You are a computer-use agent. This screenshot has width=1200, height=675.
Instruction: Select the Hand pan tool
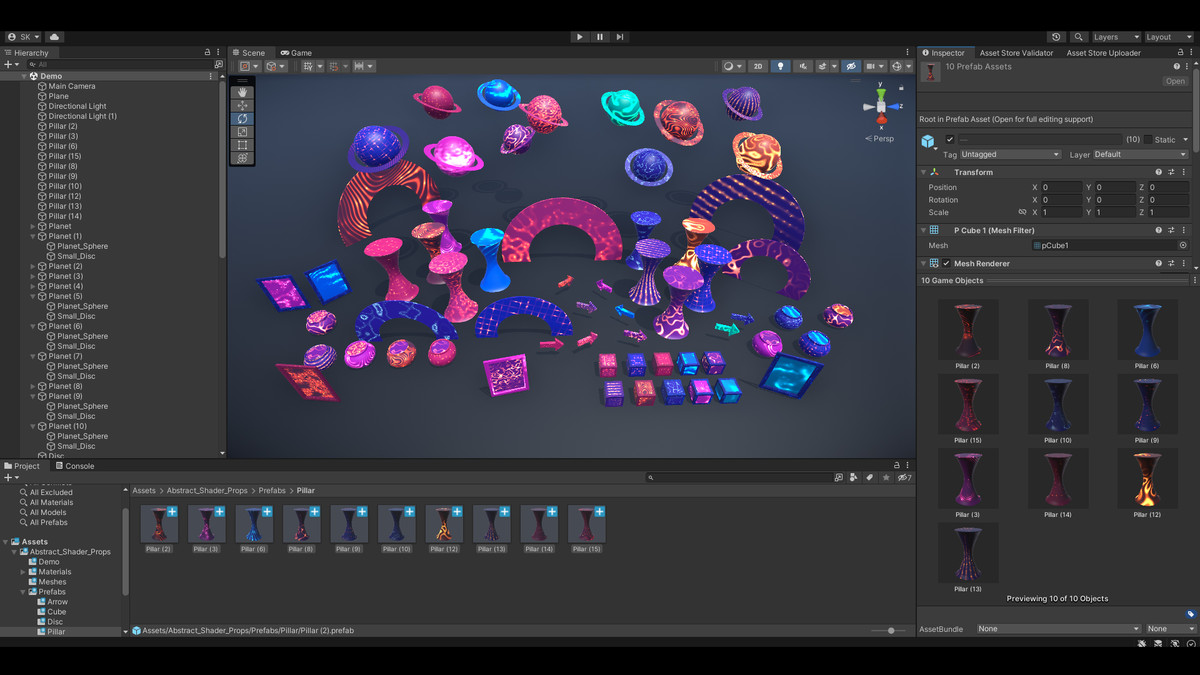(x=241, y=92)
